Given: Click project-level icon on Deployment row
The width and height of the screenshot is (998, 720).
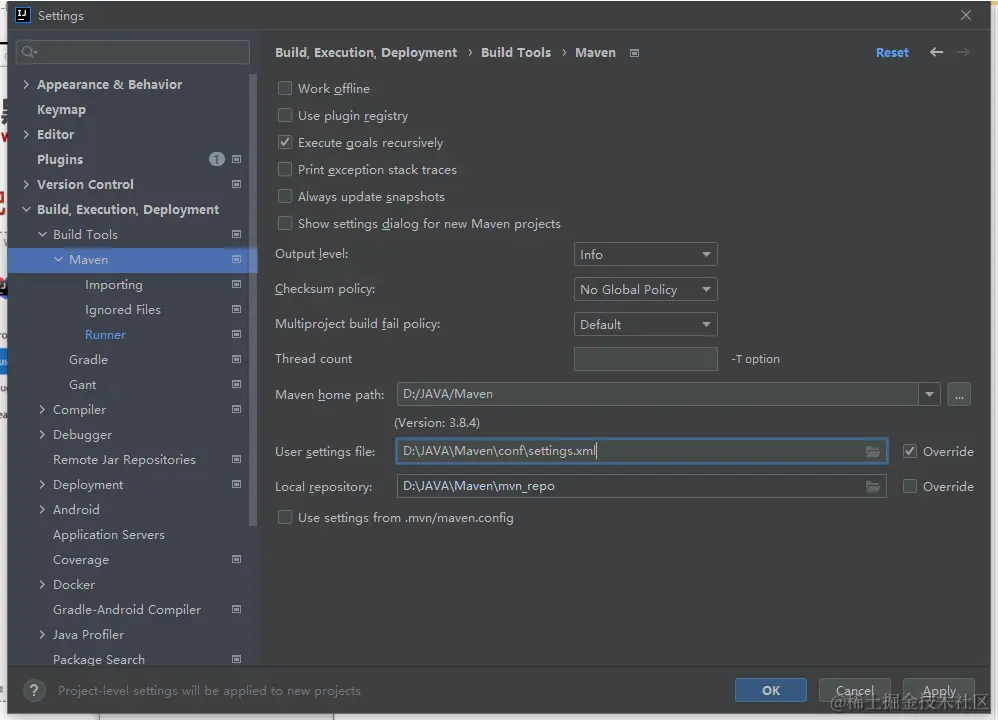Looking at the screenshot, I should 236,484.
